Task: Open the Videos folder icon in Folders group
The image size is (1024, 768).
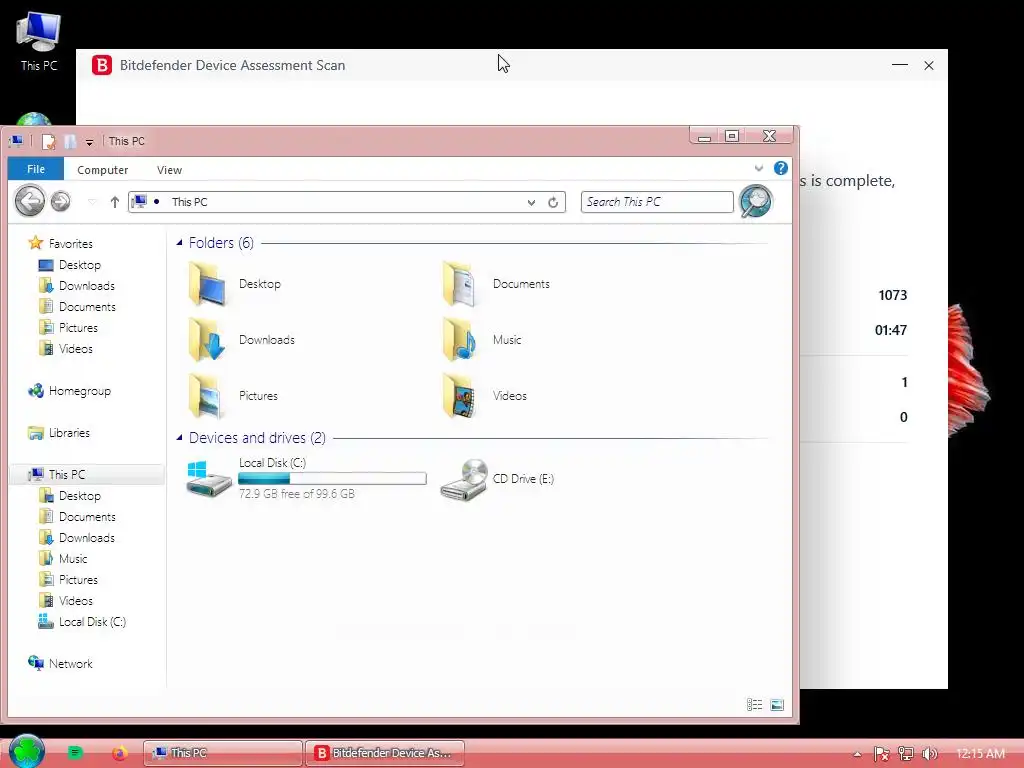Action: [x=460, y=396]
